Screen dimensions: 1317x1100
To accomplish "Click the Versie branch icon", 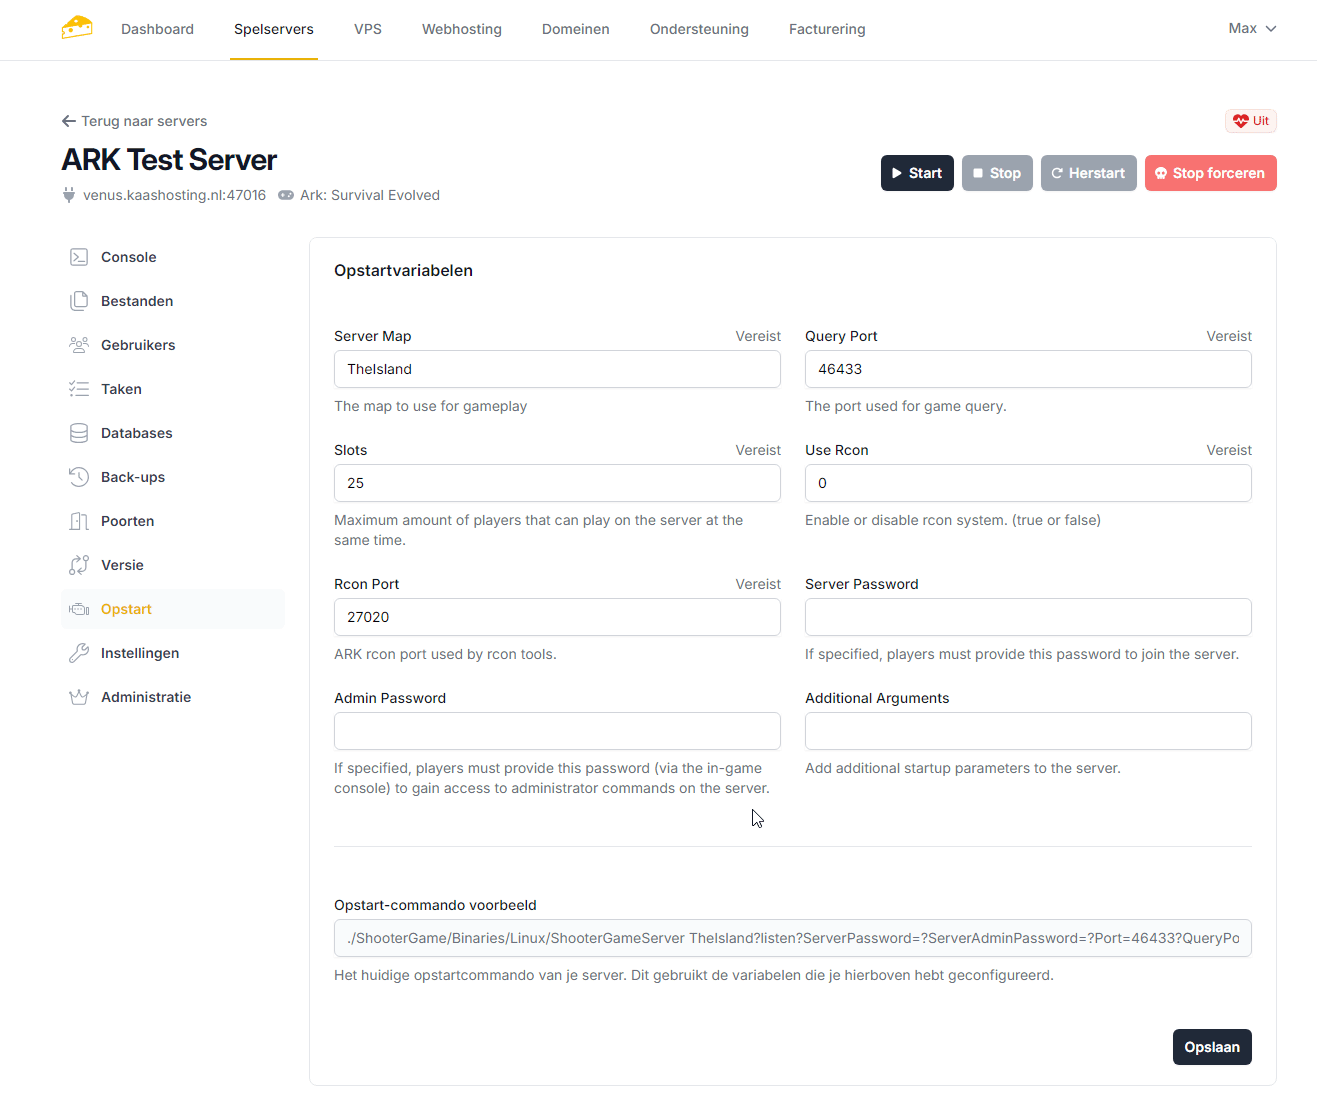I will click(x=79, y=565).
